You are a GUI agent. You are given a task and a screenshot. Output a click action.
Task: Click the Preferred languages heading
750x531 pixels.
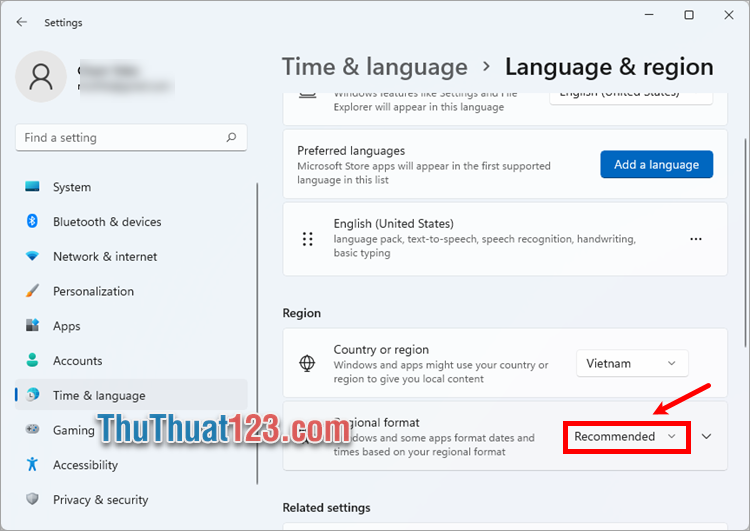[x=351, y=151]
